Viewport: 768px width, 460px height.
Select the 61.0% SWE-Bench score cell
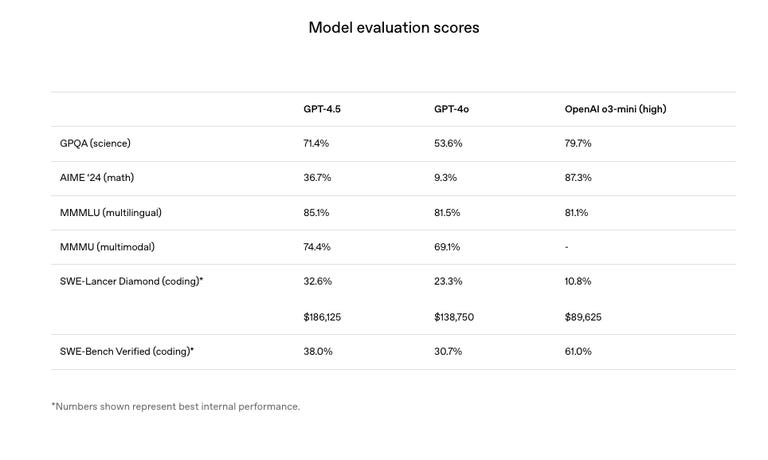(578, 352)
